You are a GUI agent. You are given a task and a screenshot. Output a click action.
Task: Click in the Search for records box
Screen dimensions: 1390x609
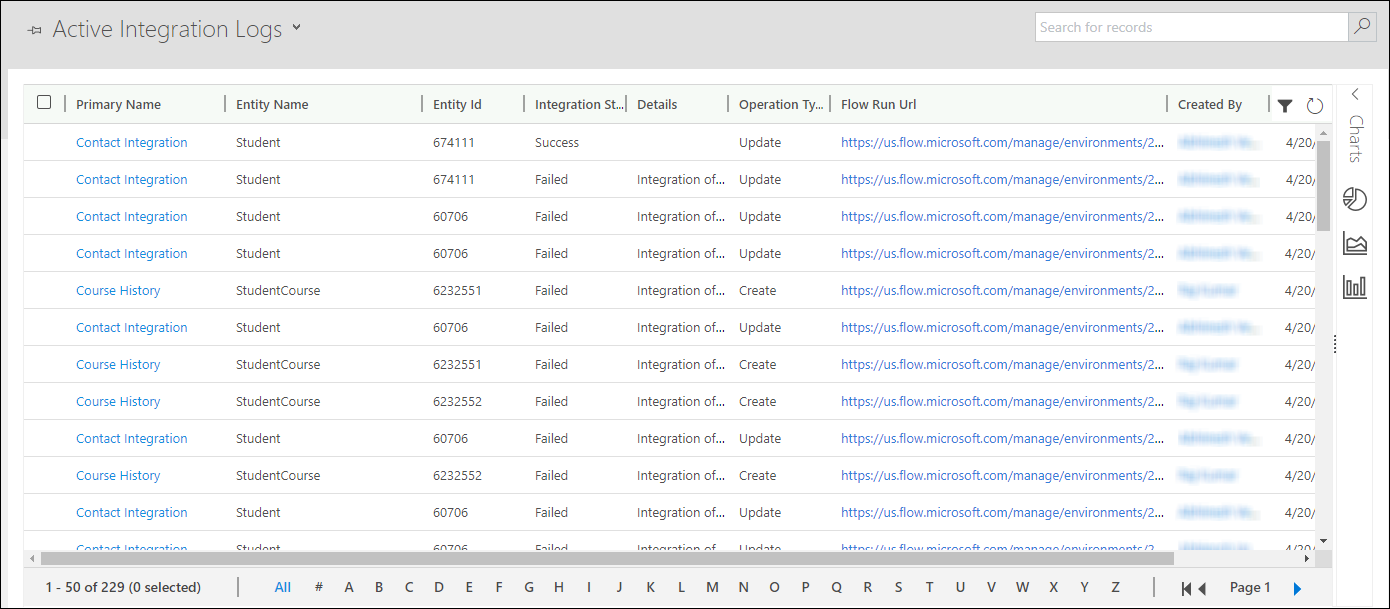pos(1190,27)
